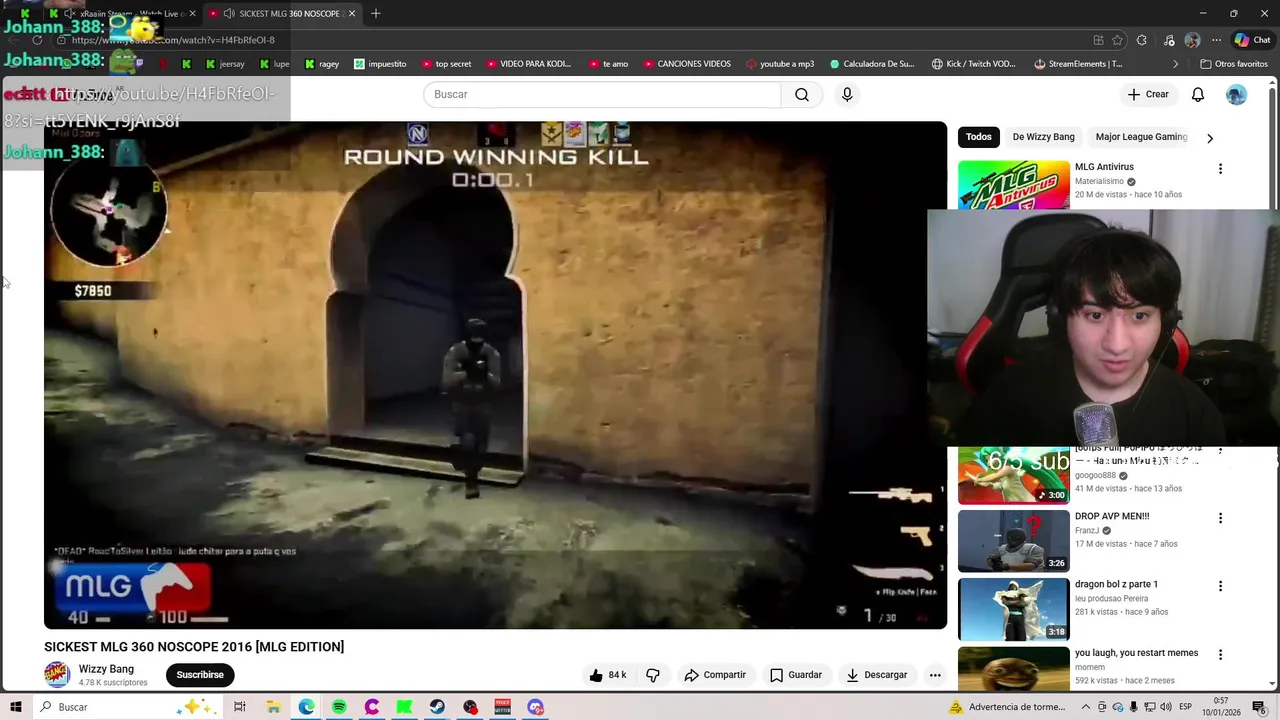
Task: Click Compartir to share the video
Action: coord(715,675)
